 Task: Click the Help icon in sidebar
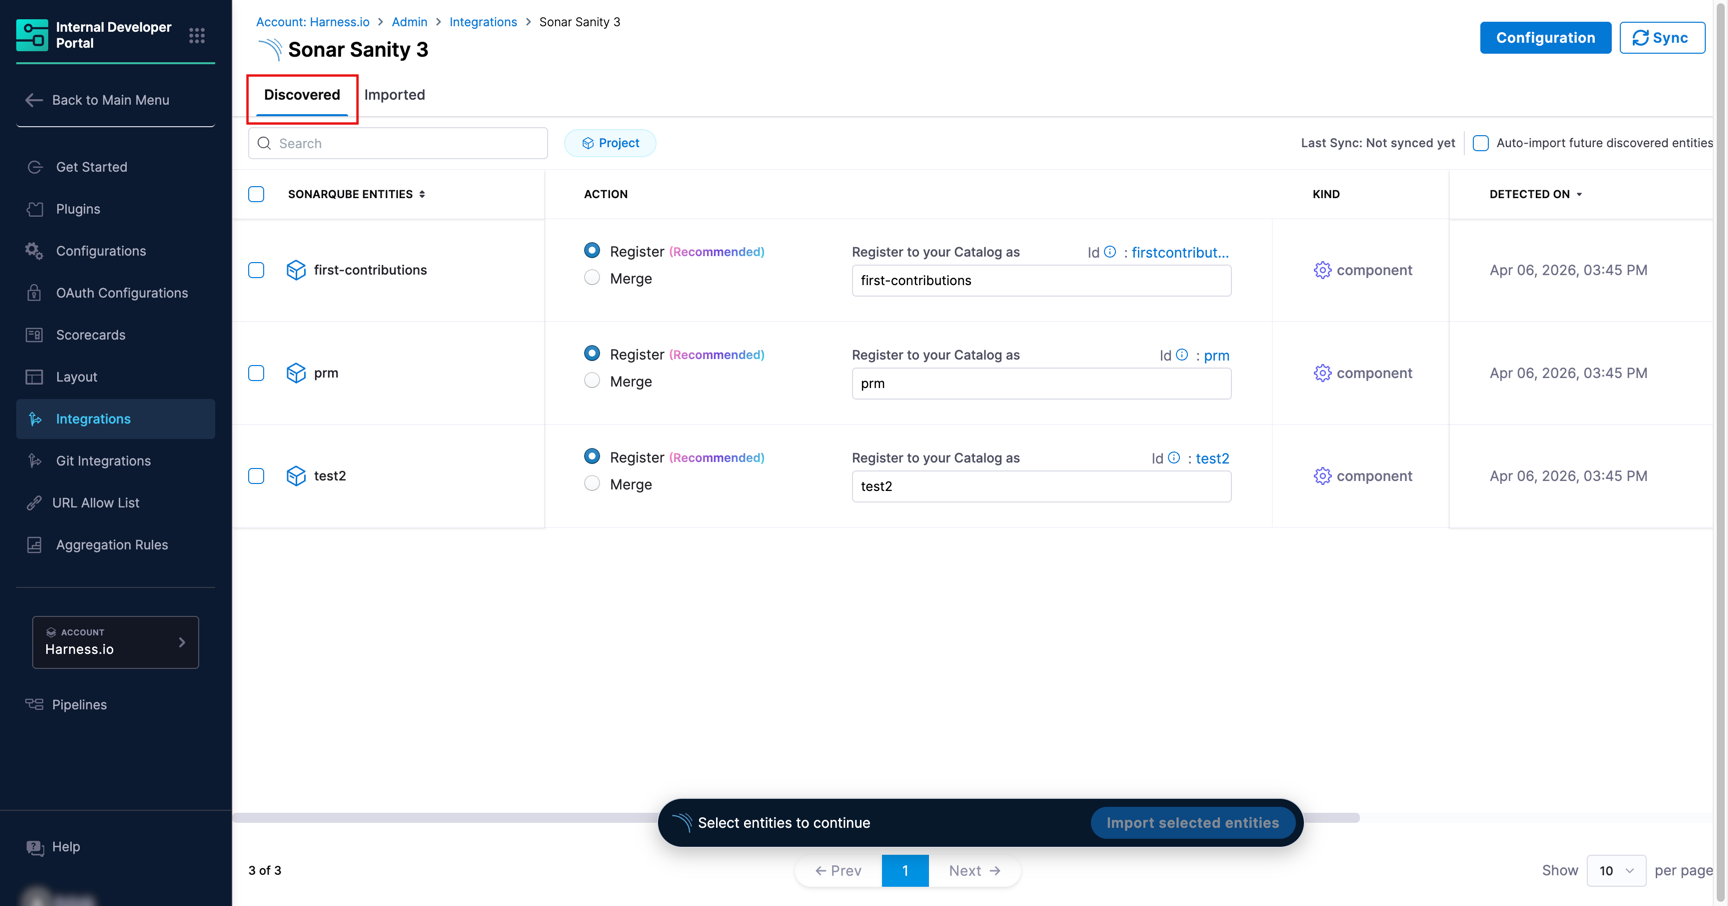tap(35, 847)
